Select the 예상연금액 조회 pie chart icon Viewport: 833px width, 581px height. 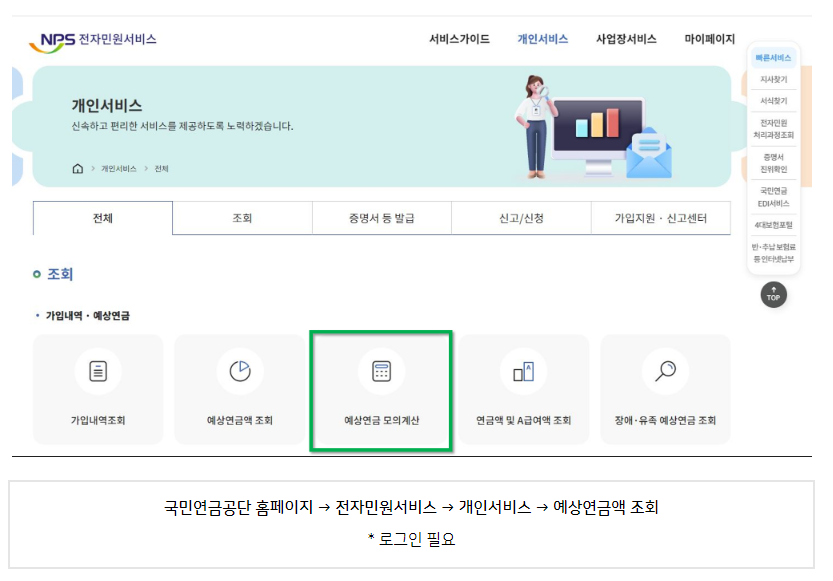(239, 369)
